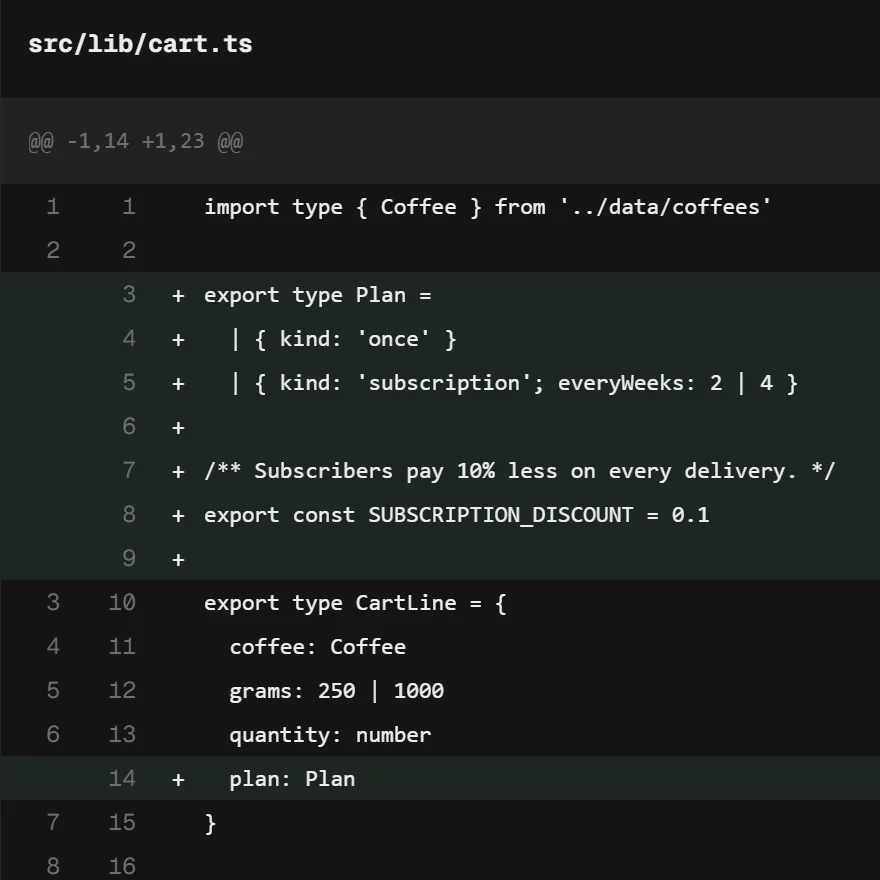Image resolution: width=880 pixels, height=880 pixels.
Task: Click new line number 16
Action: click(122, 867)
